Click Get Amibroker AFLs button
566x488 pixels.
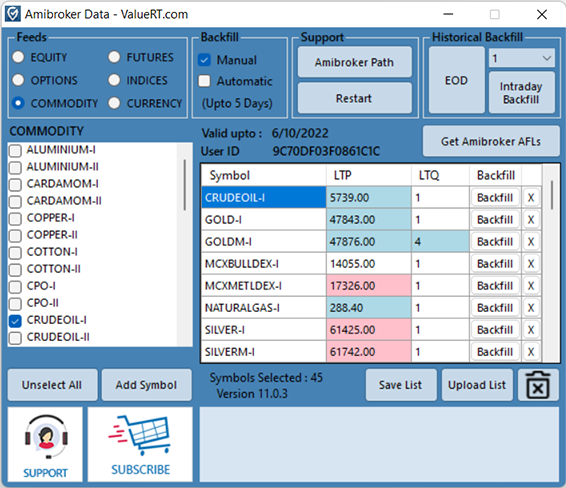click(491, 141)
